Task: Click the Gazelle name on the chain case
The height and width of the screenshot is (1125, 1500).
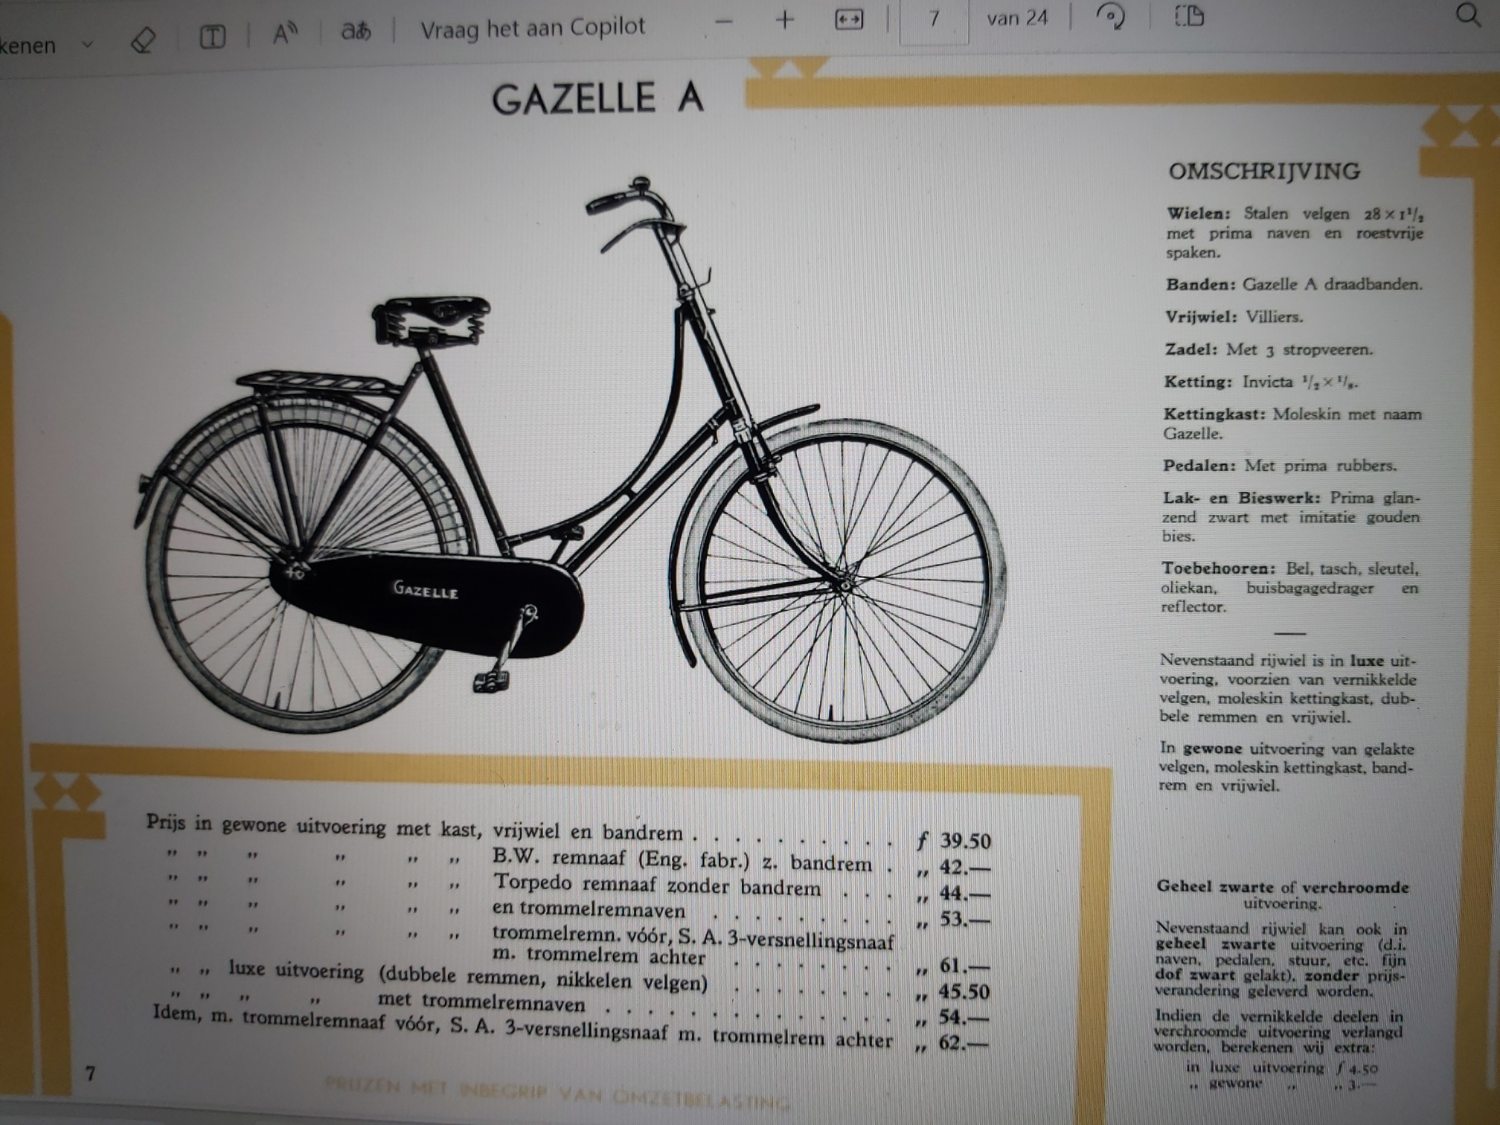Action: 425,589
